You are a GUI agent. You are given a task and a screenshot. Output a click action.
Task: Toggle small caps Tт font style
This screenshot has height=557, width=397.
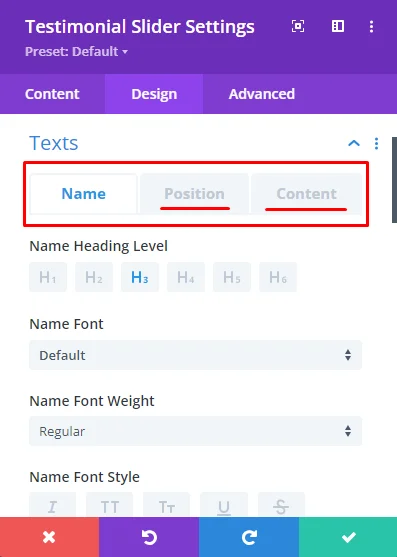167,505
